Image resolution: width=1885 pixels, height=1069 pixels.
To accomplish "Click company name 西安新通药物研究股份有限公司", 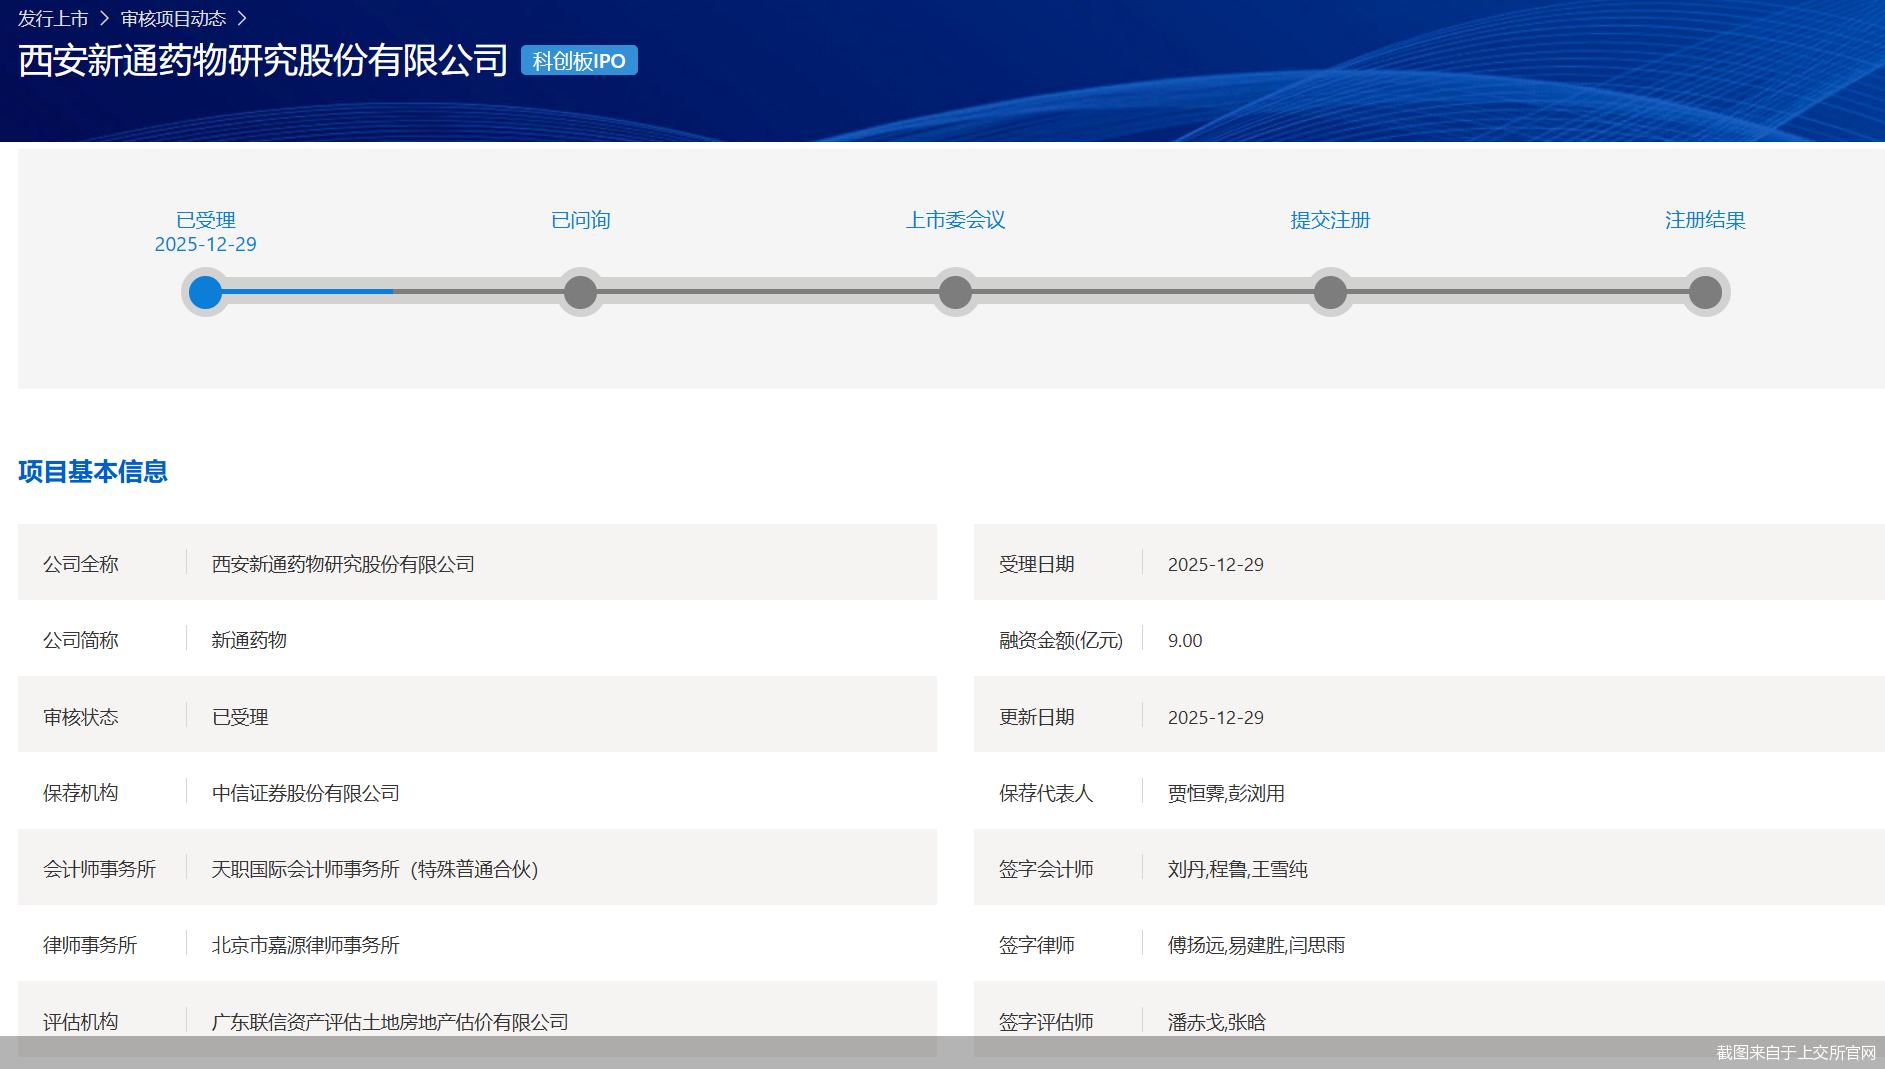I will 342,563.
